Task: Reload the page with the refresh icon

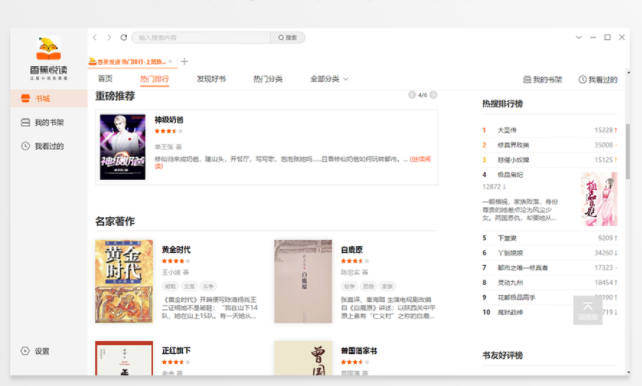Action: [123, 37]
